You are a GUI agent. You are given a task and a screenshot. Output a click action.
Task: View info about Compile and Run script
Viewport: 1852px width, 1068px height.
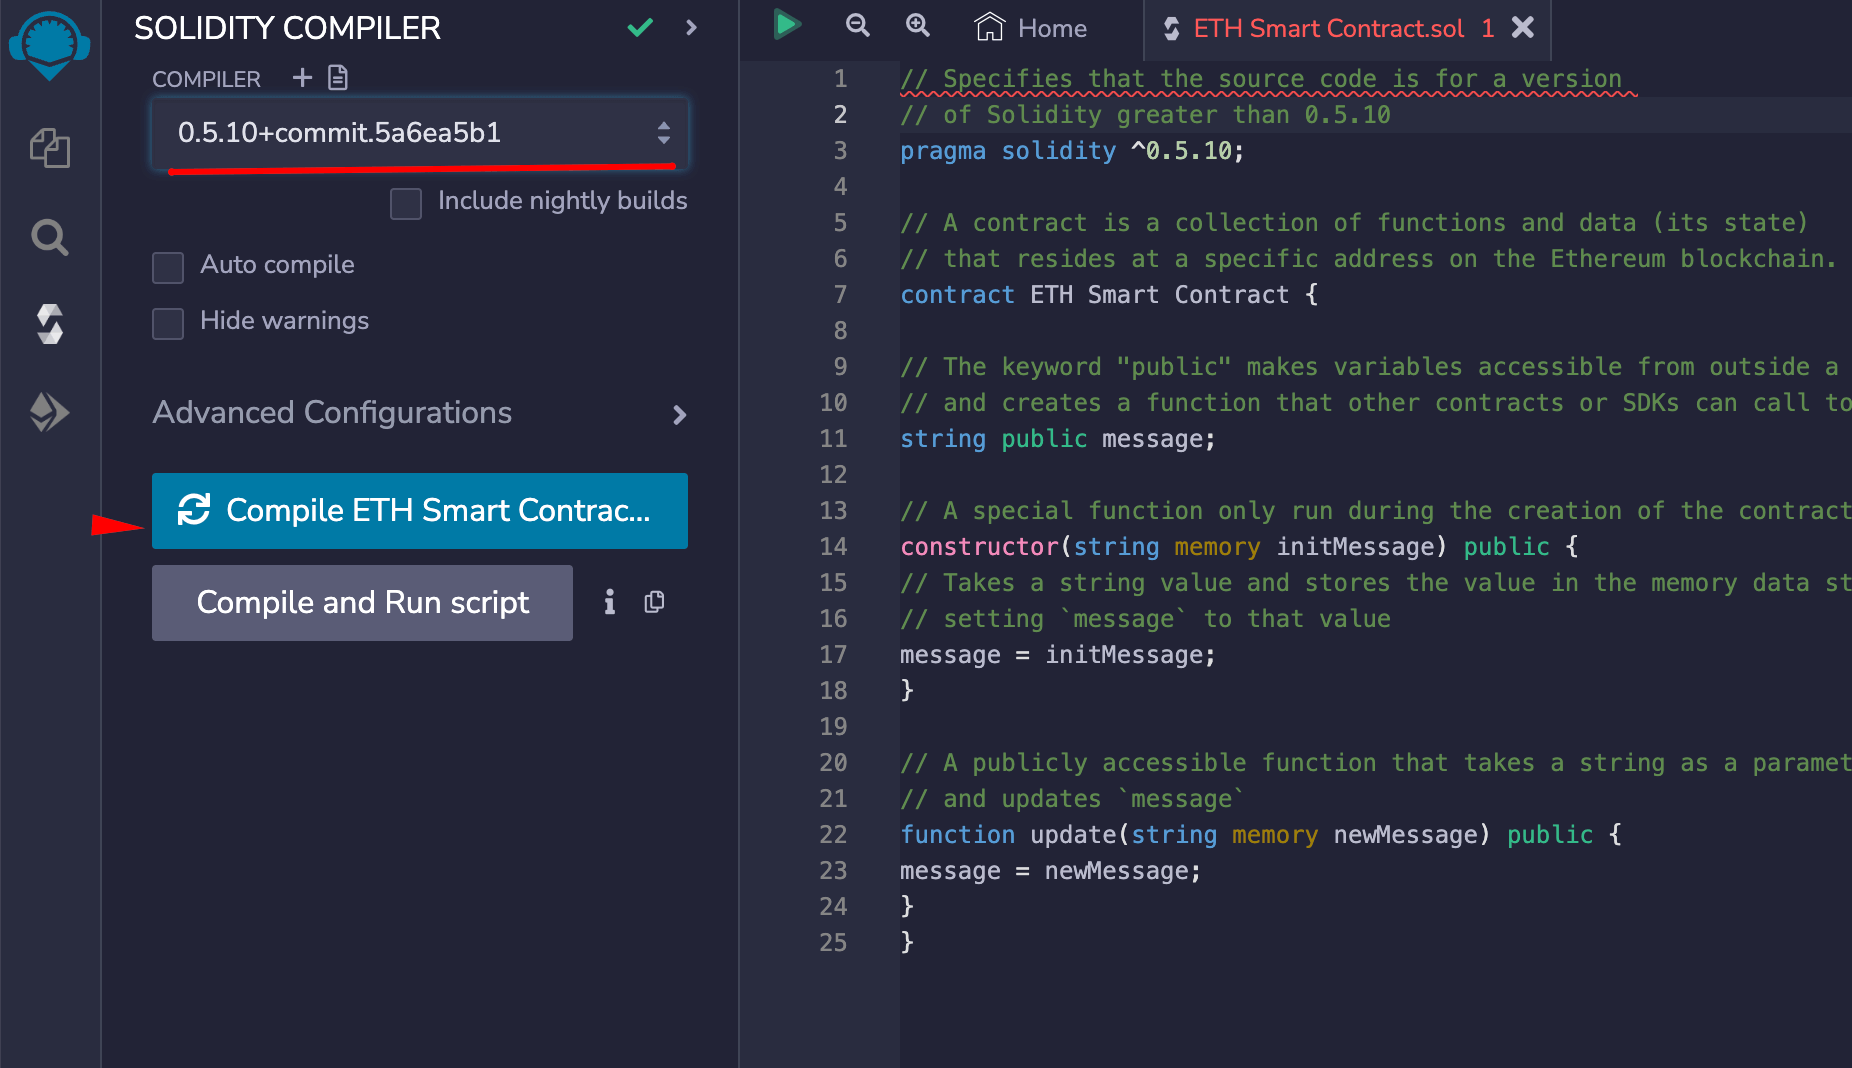tap(609, 602)
